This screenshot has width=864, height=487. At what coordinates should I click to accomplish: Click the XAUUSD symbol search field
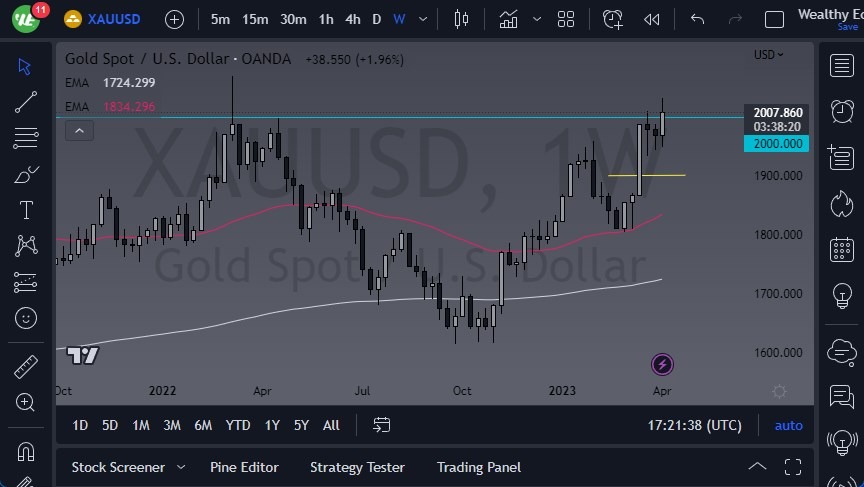[113, 19]
